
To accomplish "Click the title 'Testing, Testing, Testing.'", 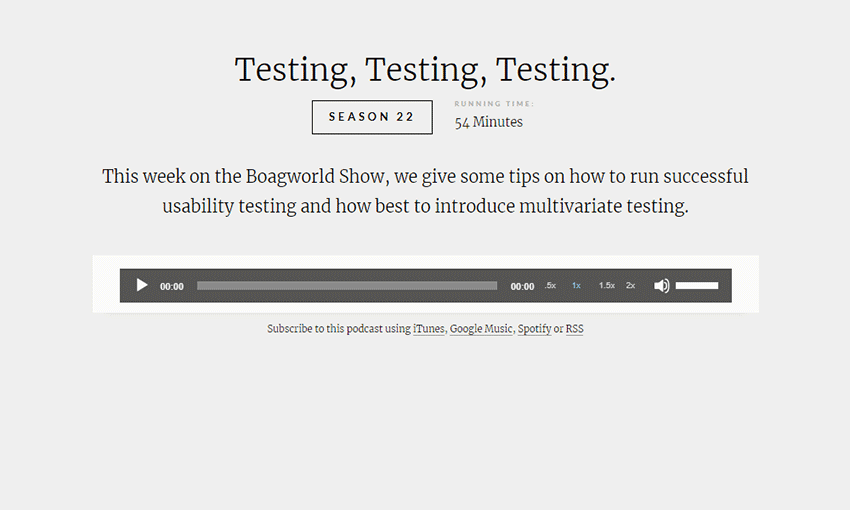I will pos(425,70).
